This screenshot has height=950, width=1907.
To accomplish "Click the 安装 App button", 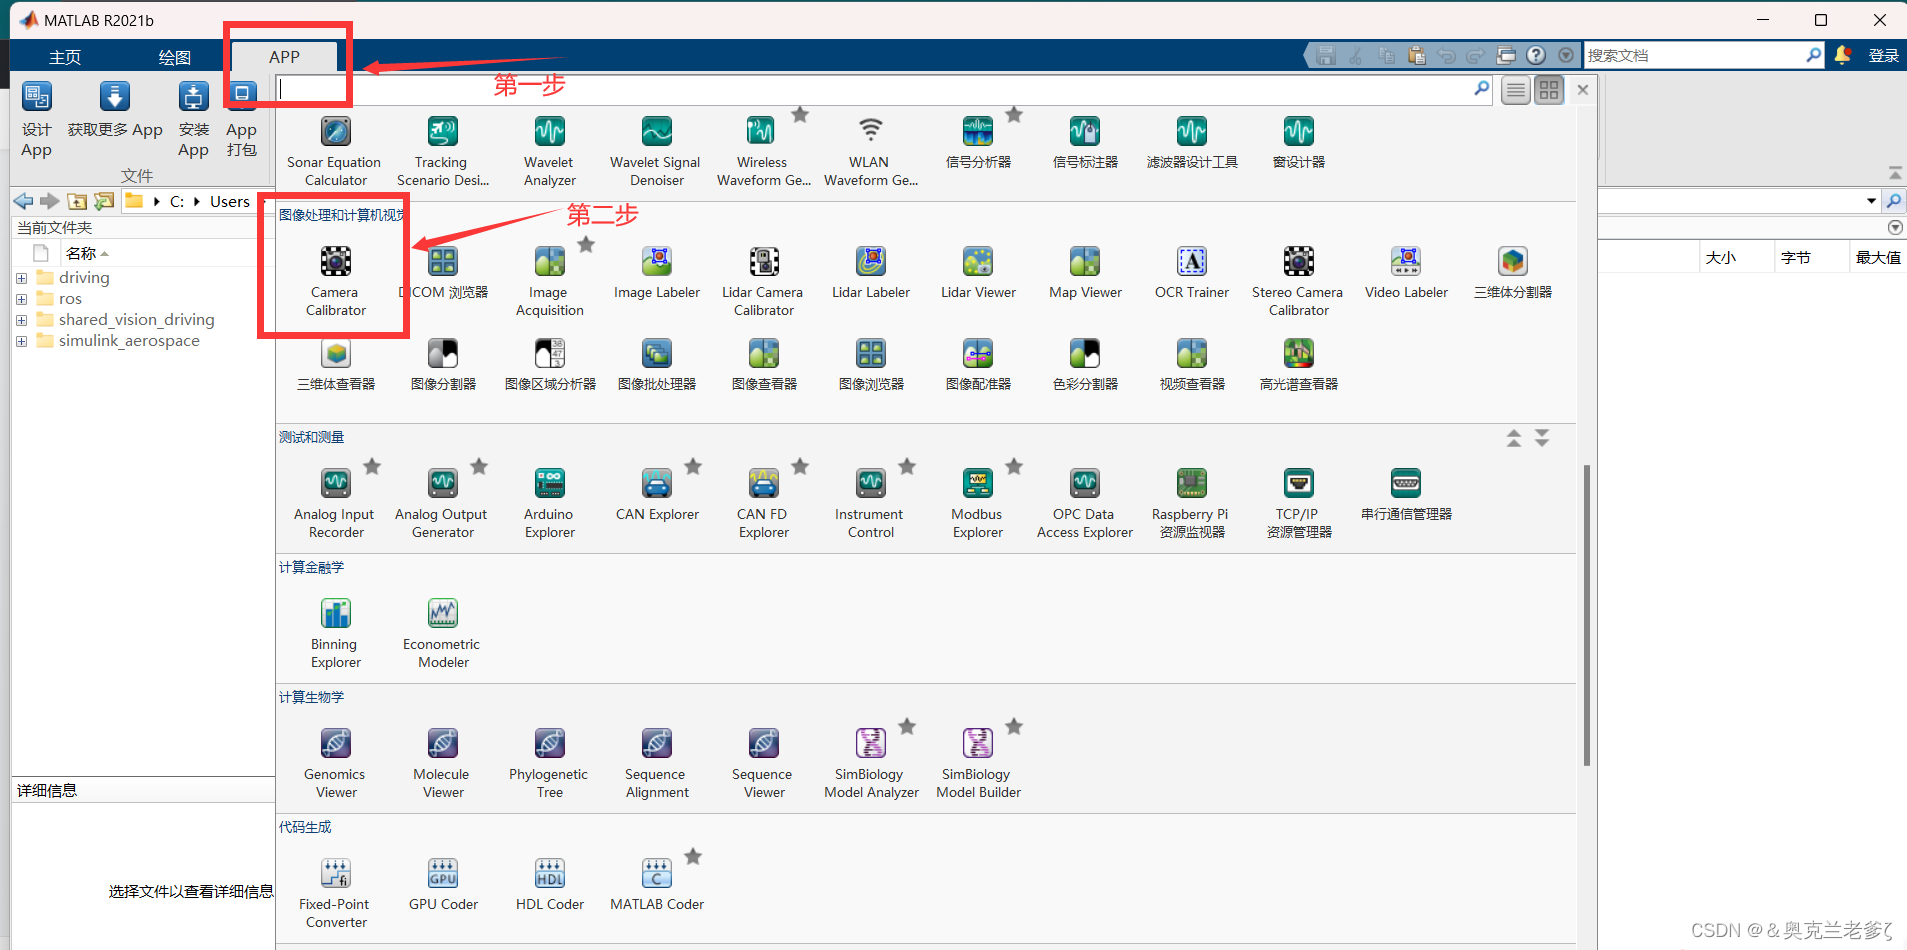I will (194, 120).
